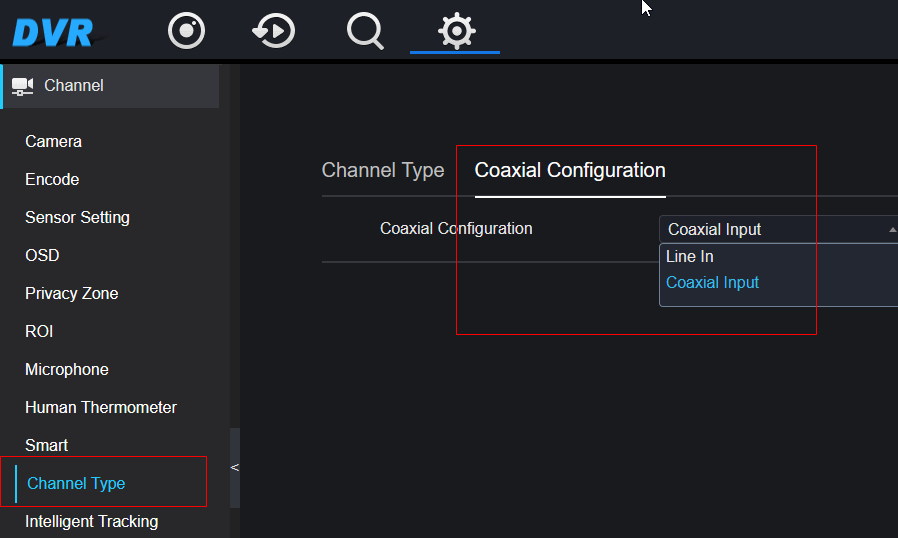Open the Camera menu item
The height and width of the screenshot is (538, 898).
(53, 142)
